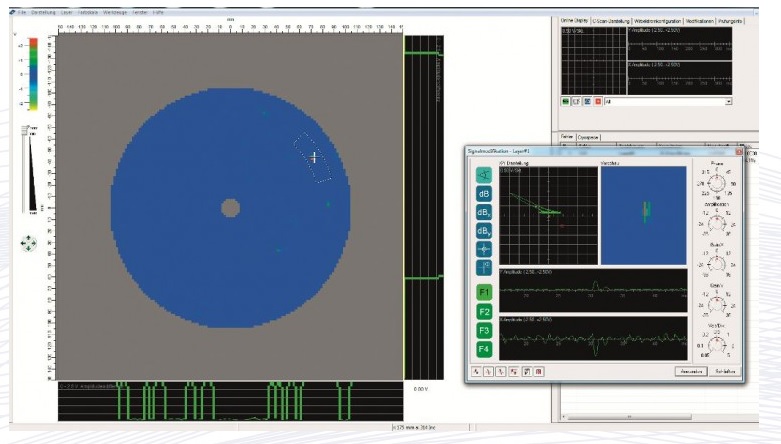Adjust the Phase rotary knob
Screen dimensions: 781x444
click(717, 183)
